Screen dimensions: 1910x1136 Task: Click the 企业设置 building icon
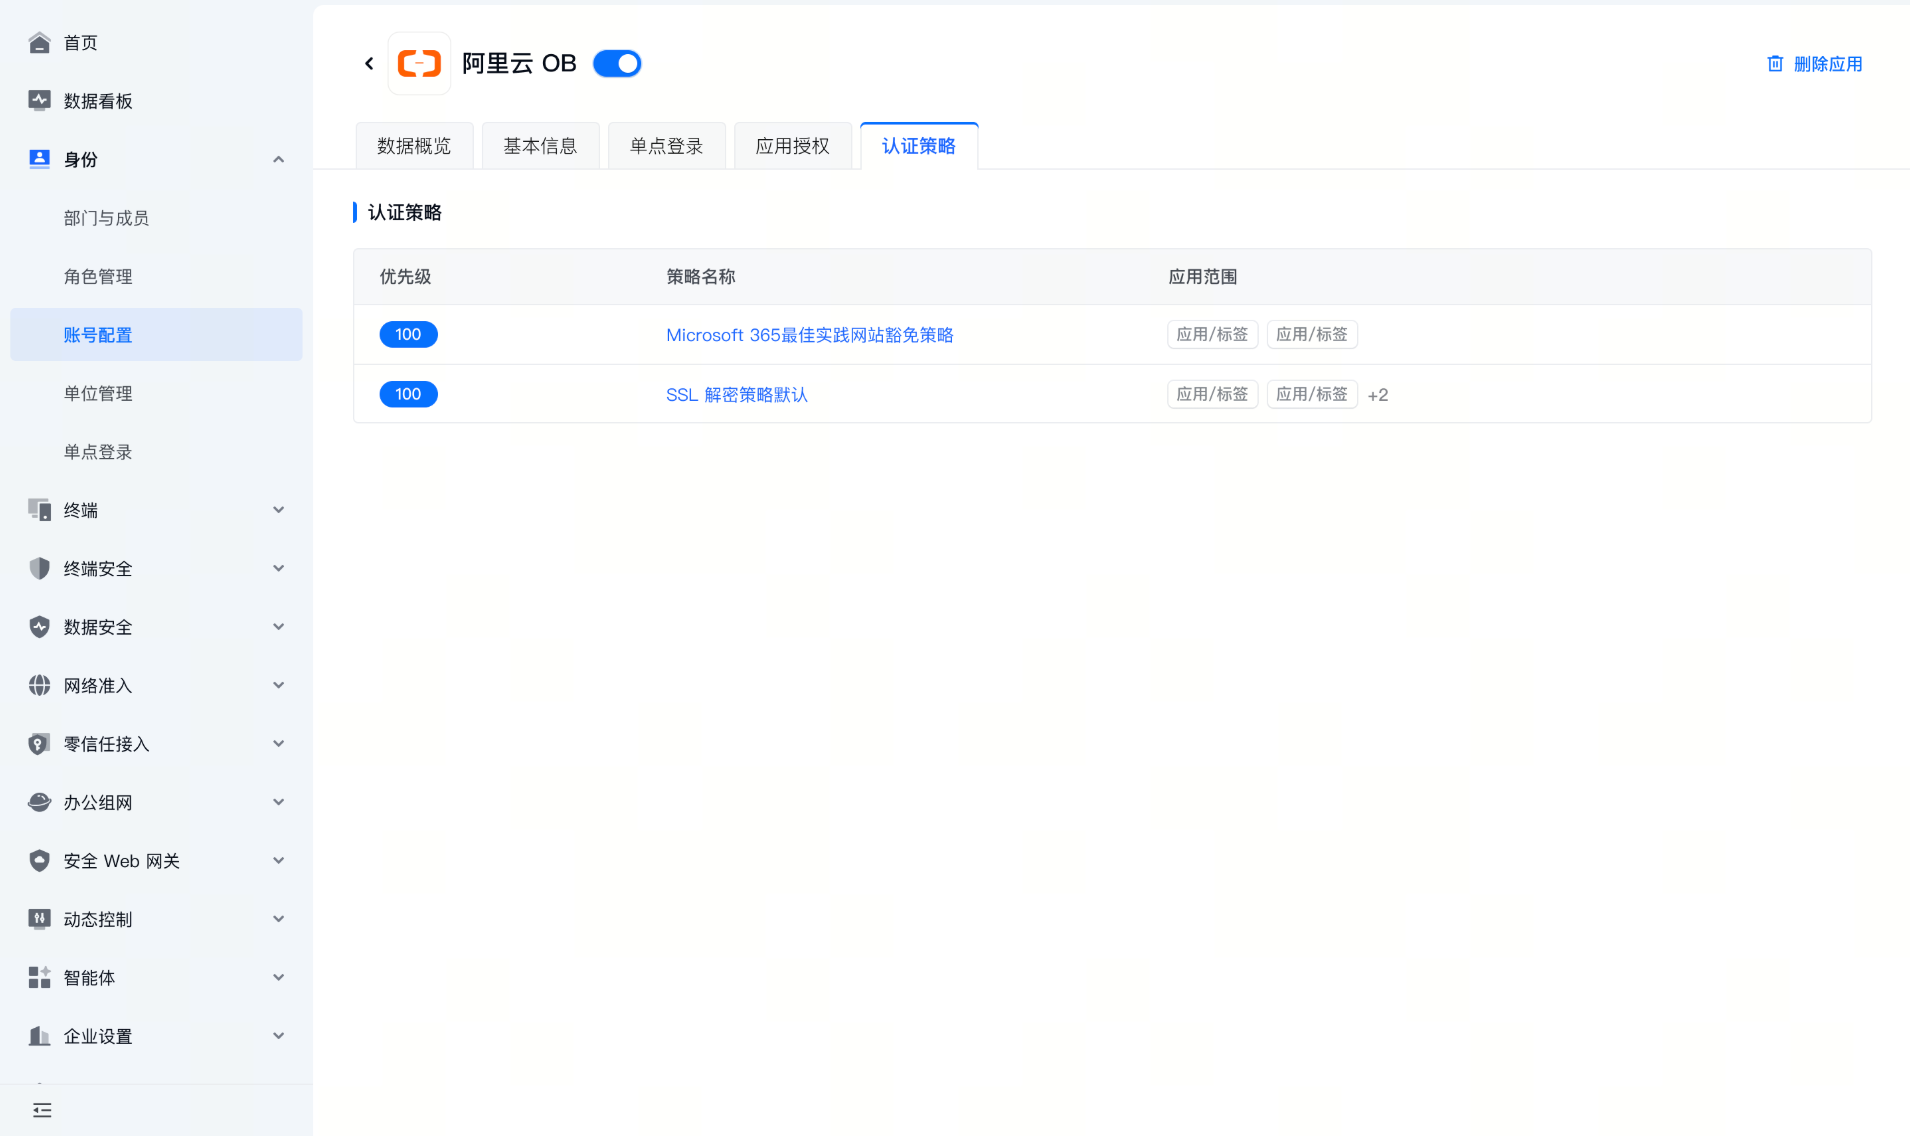[39, 1036]
